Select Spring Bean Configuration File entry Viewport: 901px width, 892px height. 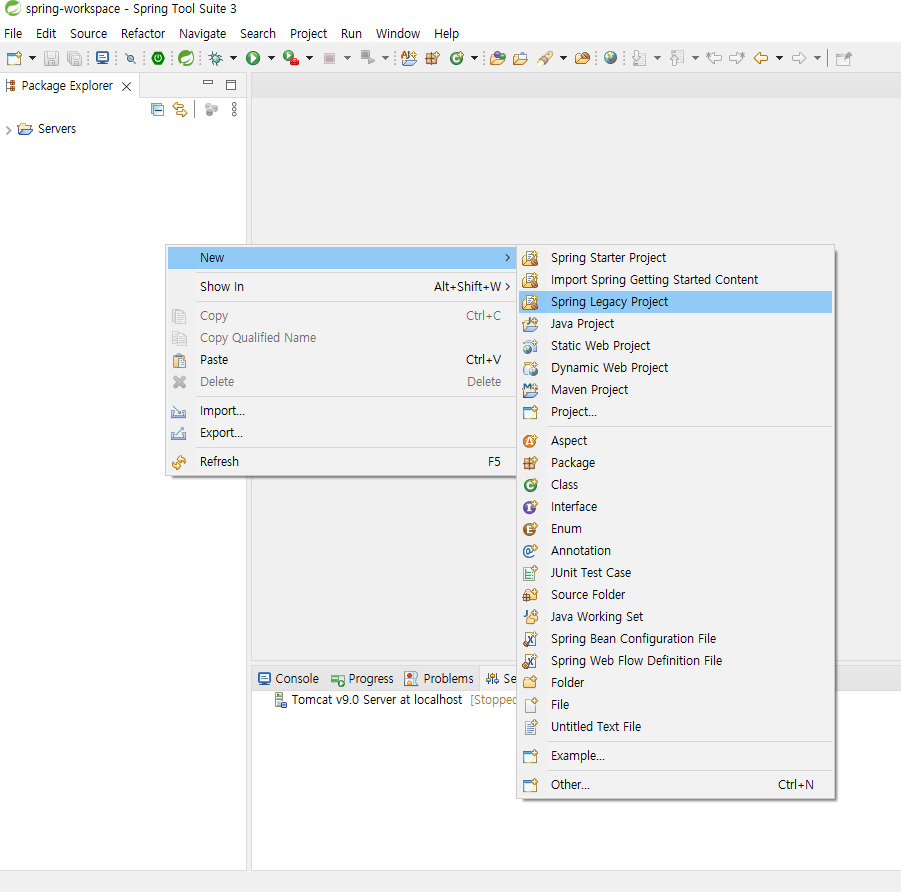[675, 639]
